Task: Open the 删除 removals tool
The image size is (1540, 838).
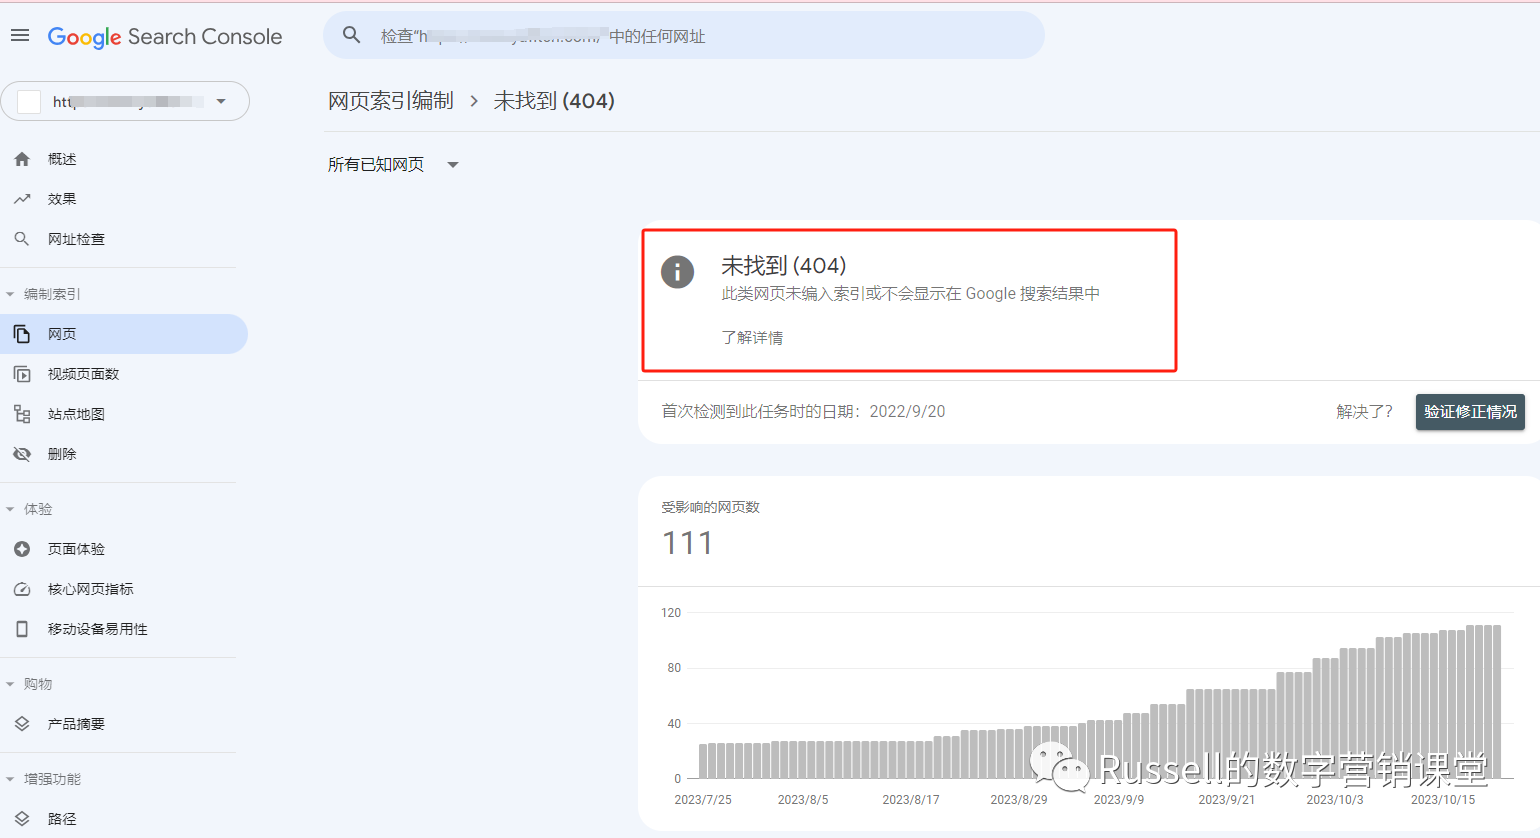Action: click(x=60, y=453)
